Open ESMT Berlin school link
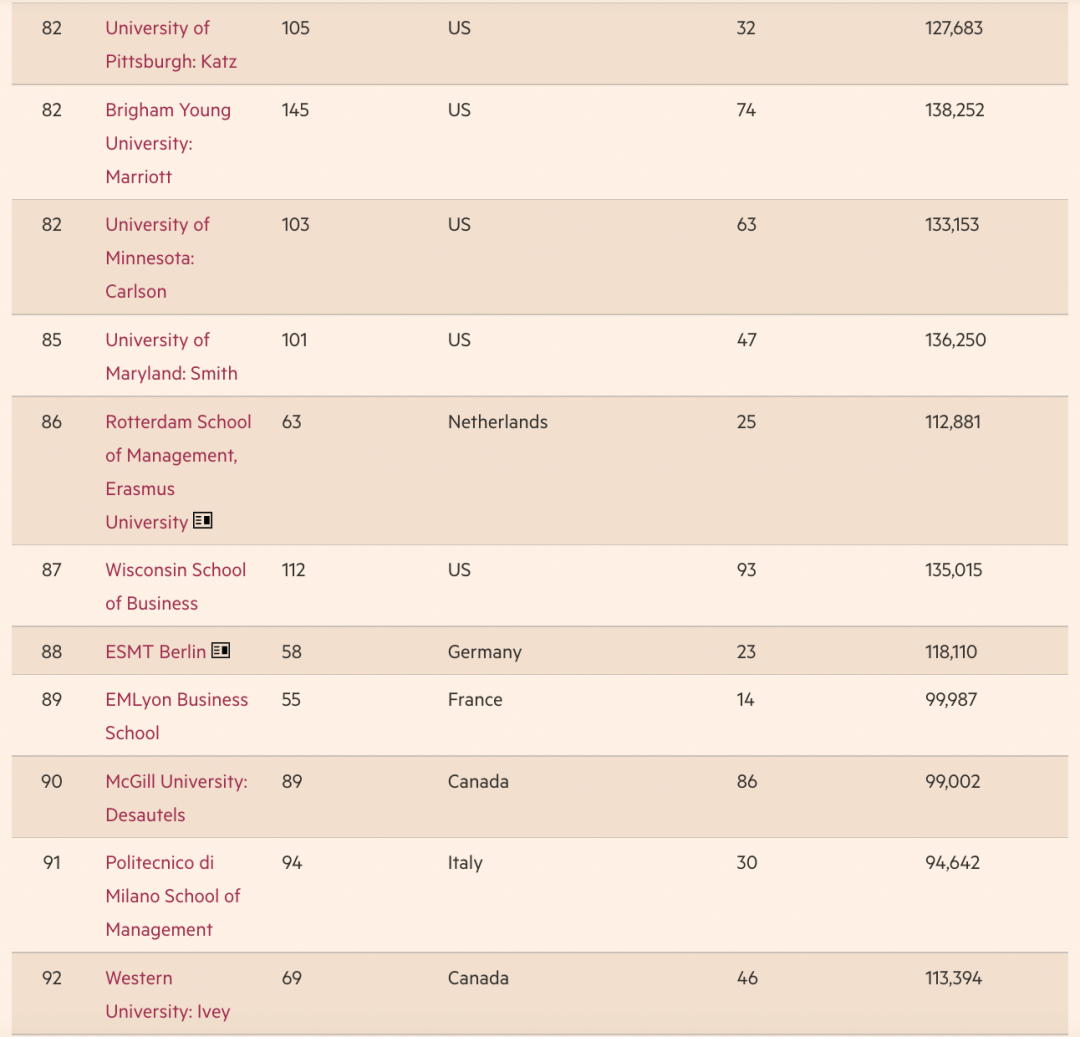 click(x=156, y=651)
